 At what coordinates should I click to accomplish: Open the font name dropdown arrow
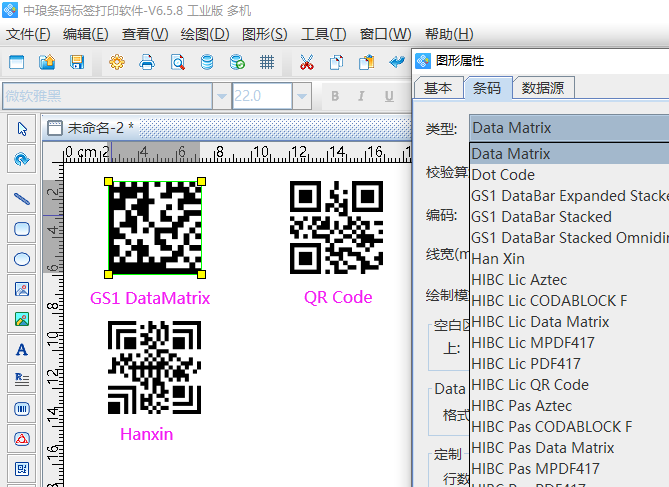219,97
